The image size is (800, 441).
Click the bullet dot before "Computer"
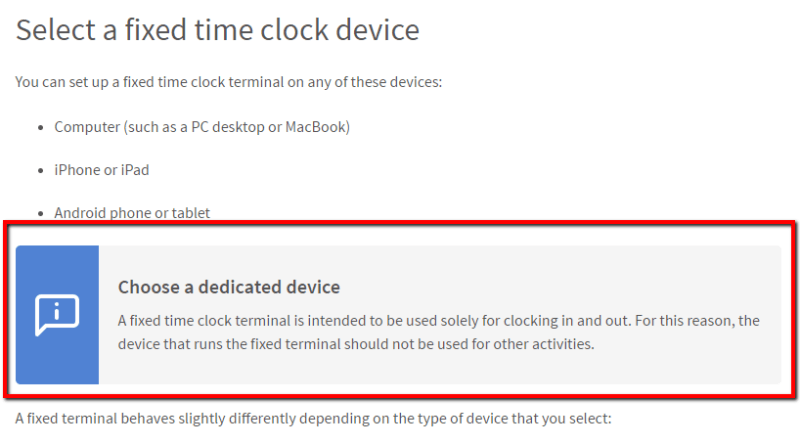coord(40,128)
